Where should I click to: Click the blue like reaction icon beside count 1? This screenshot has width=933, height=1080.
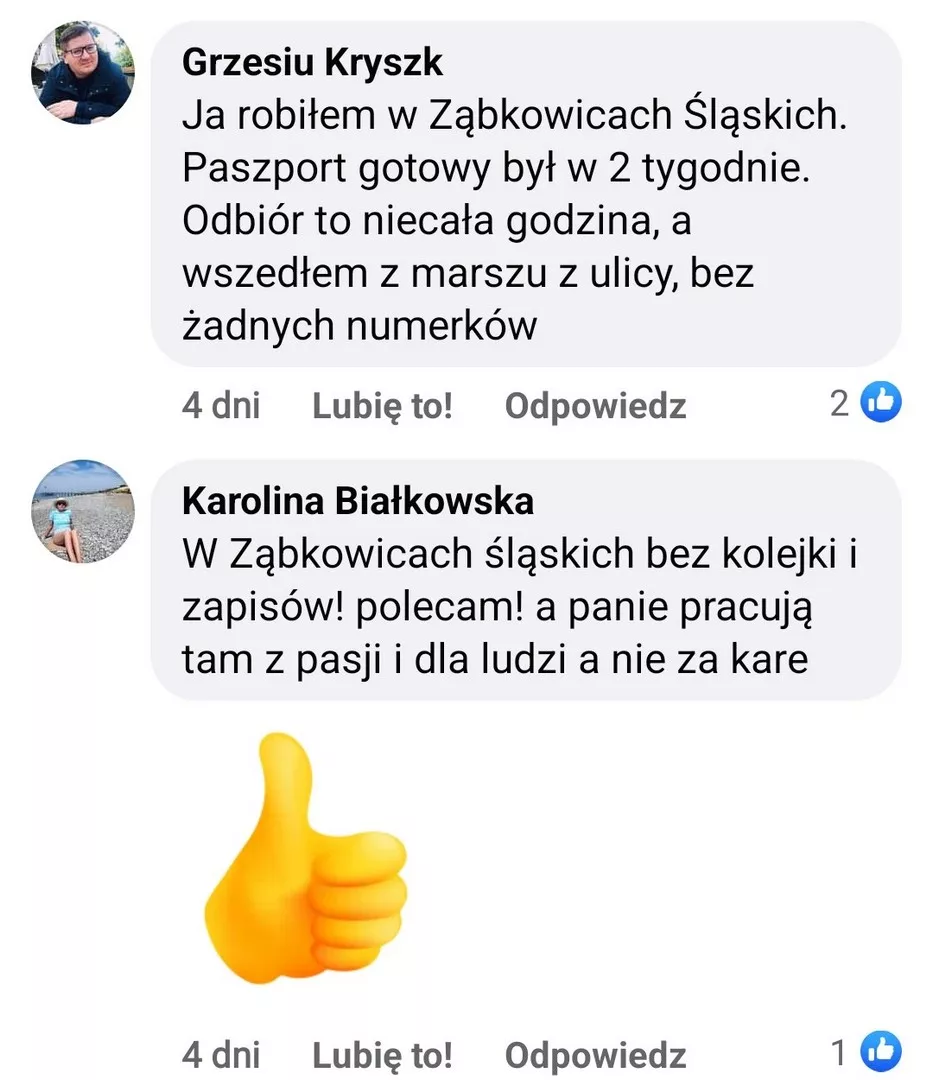click(x=881, y=1051)
